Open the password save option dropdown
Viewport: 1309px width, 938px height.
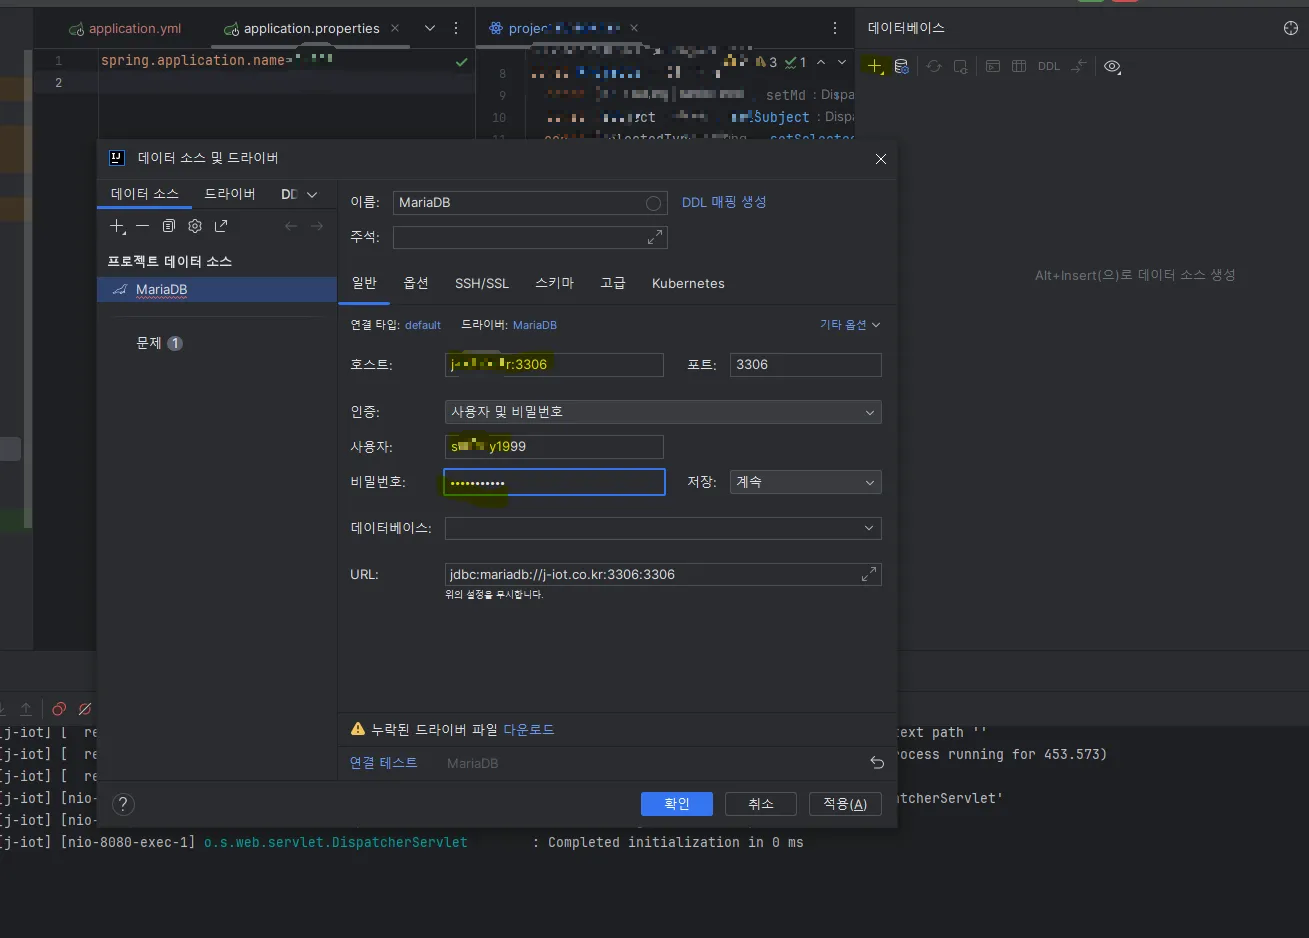tap(806, 482)
